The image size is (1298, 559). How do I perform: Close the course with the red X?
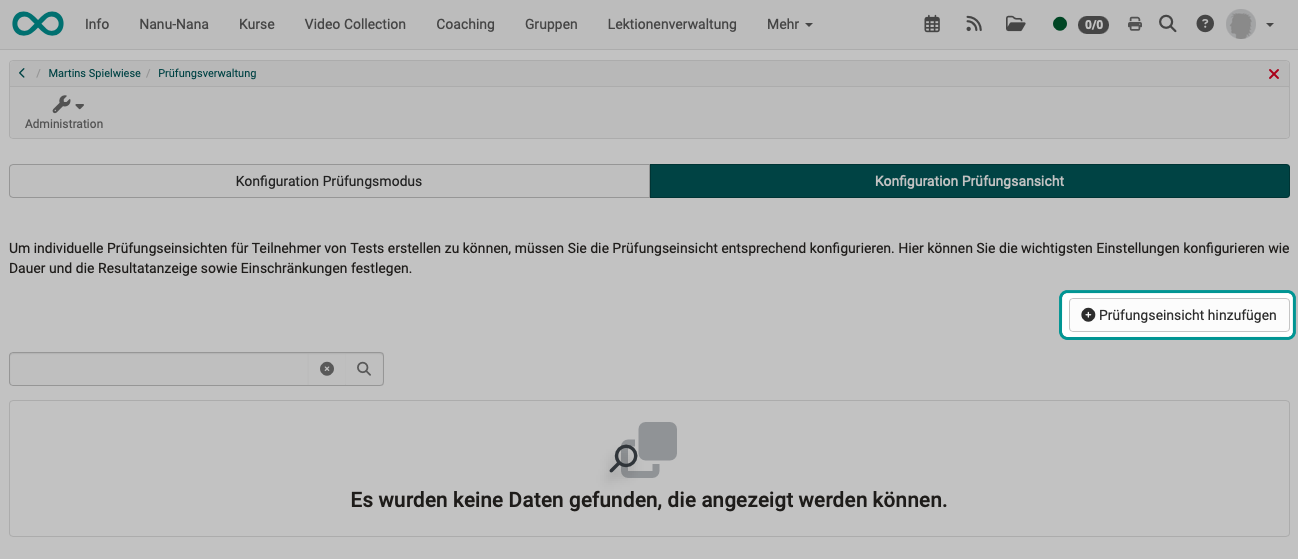point(1273,73)
